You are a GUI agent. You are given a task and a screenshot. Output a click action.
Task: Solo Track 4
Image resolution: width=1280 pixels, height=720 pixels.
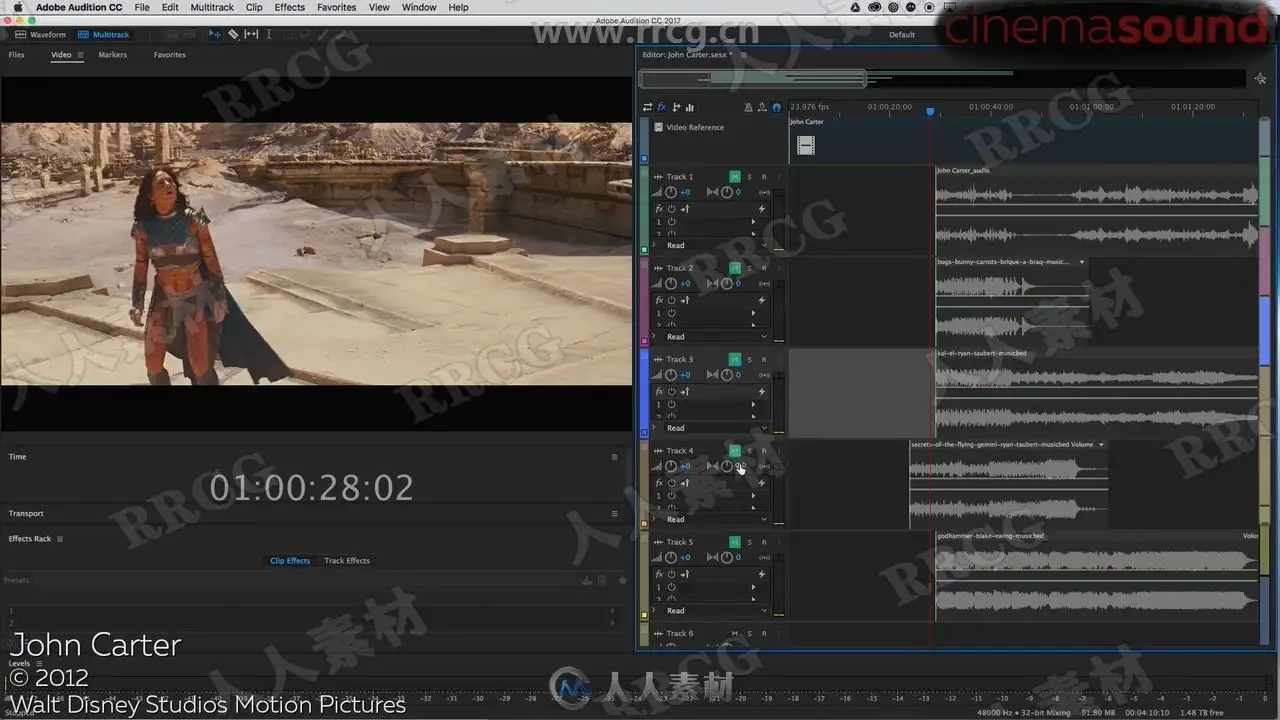pos(749,451)
